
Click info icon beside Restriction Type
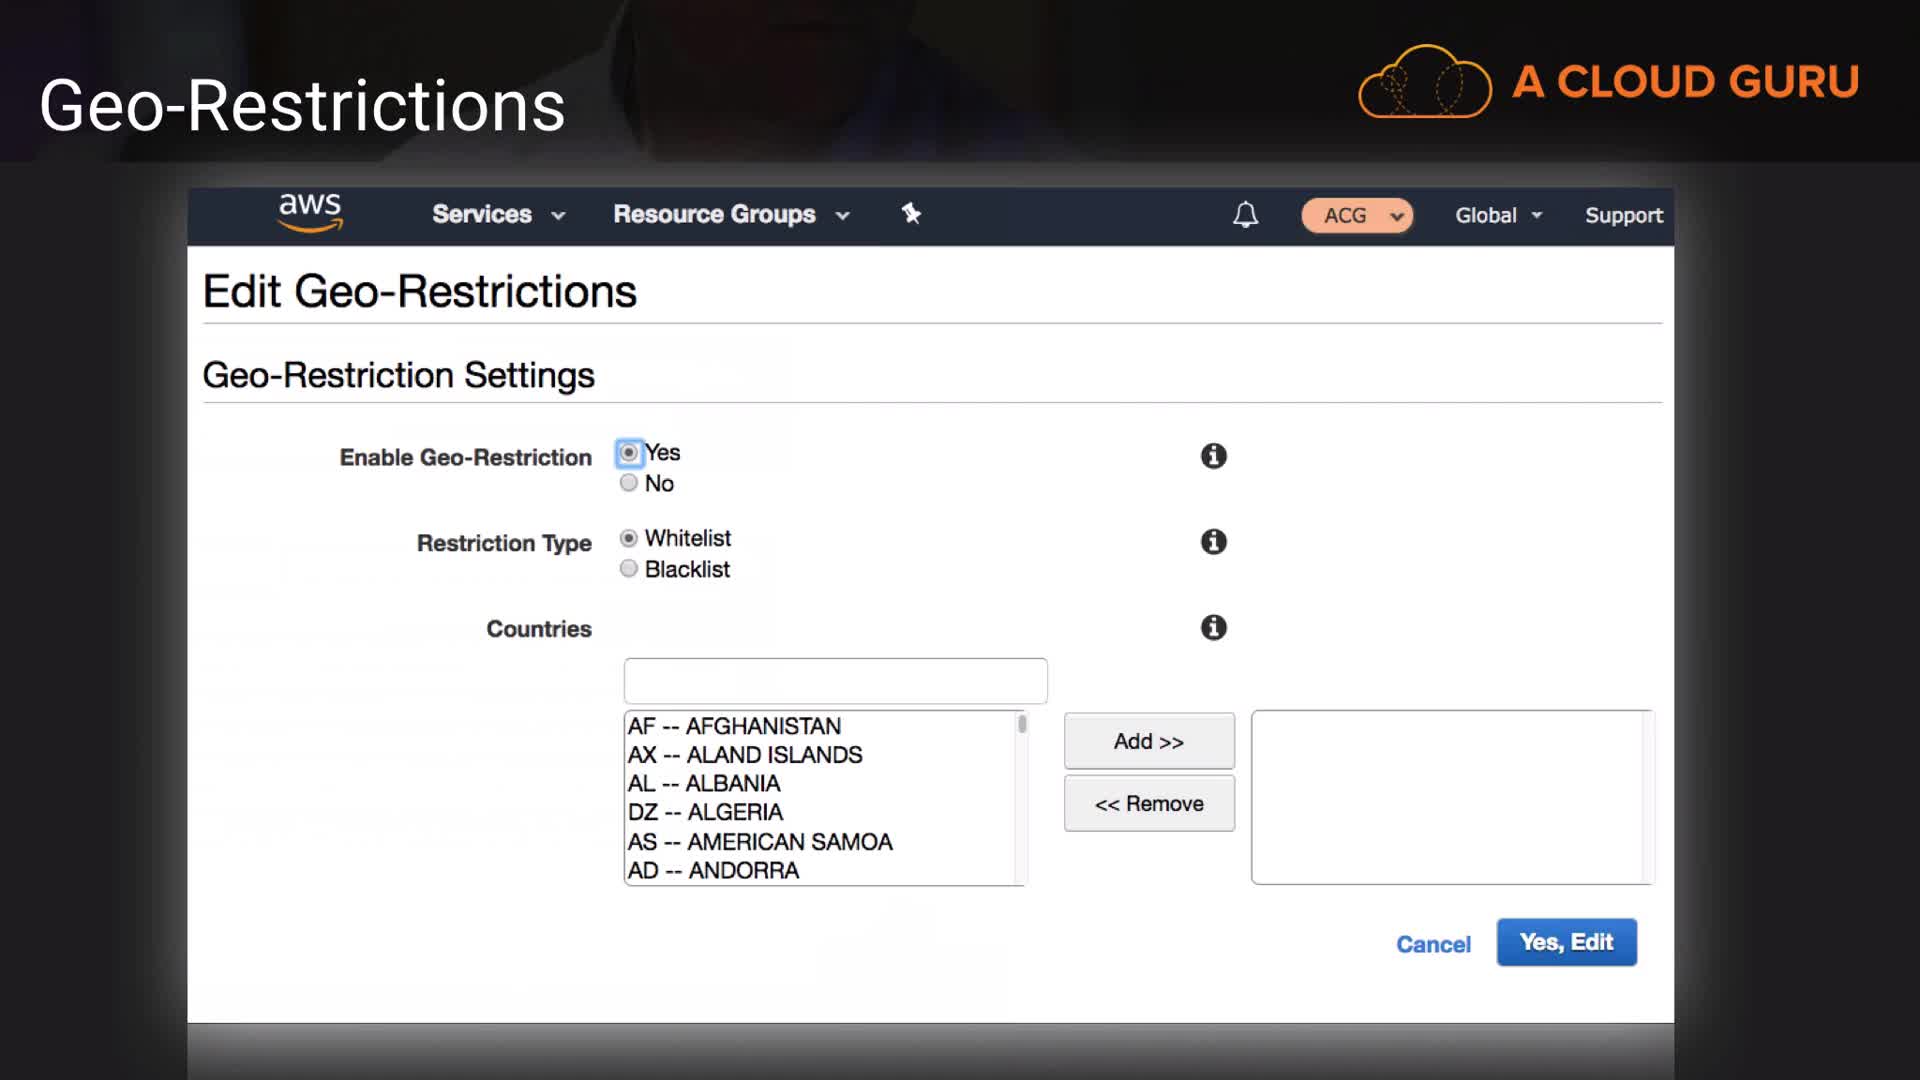coord(1213,542)
